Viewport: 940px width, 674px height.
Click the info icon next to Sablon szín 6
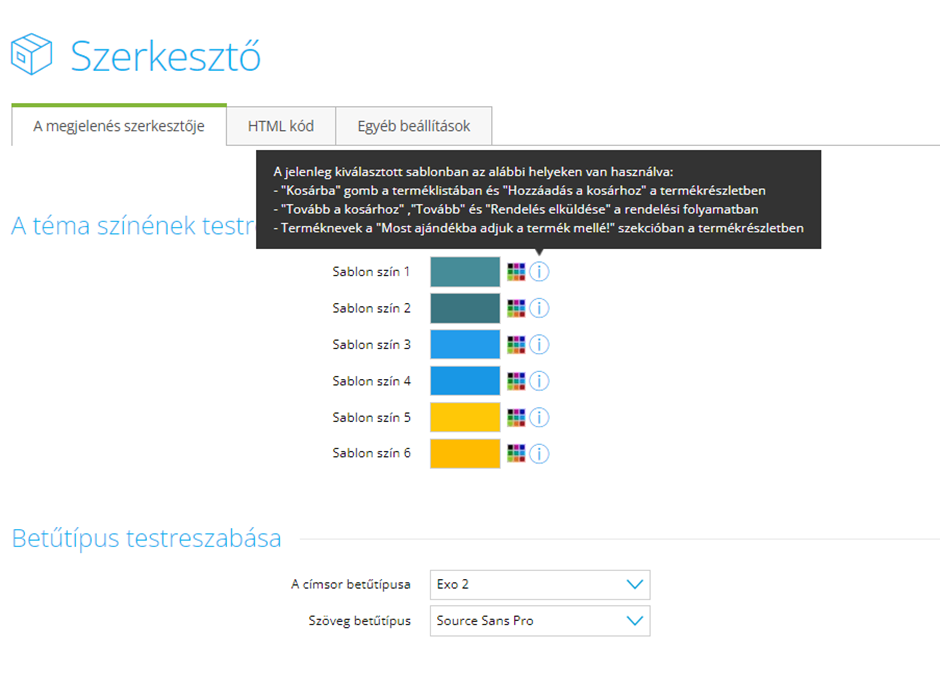point(539,453)
